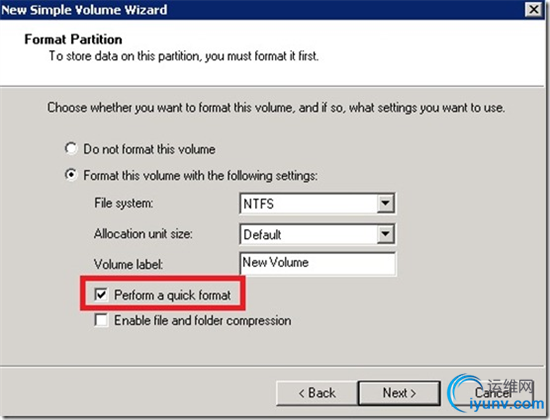
Task: Open the File system dropdown arrow
Action: pos(385,203)
